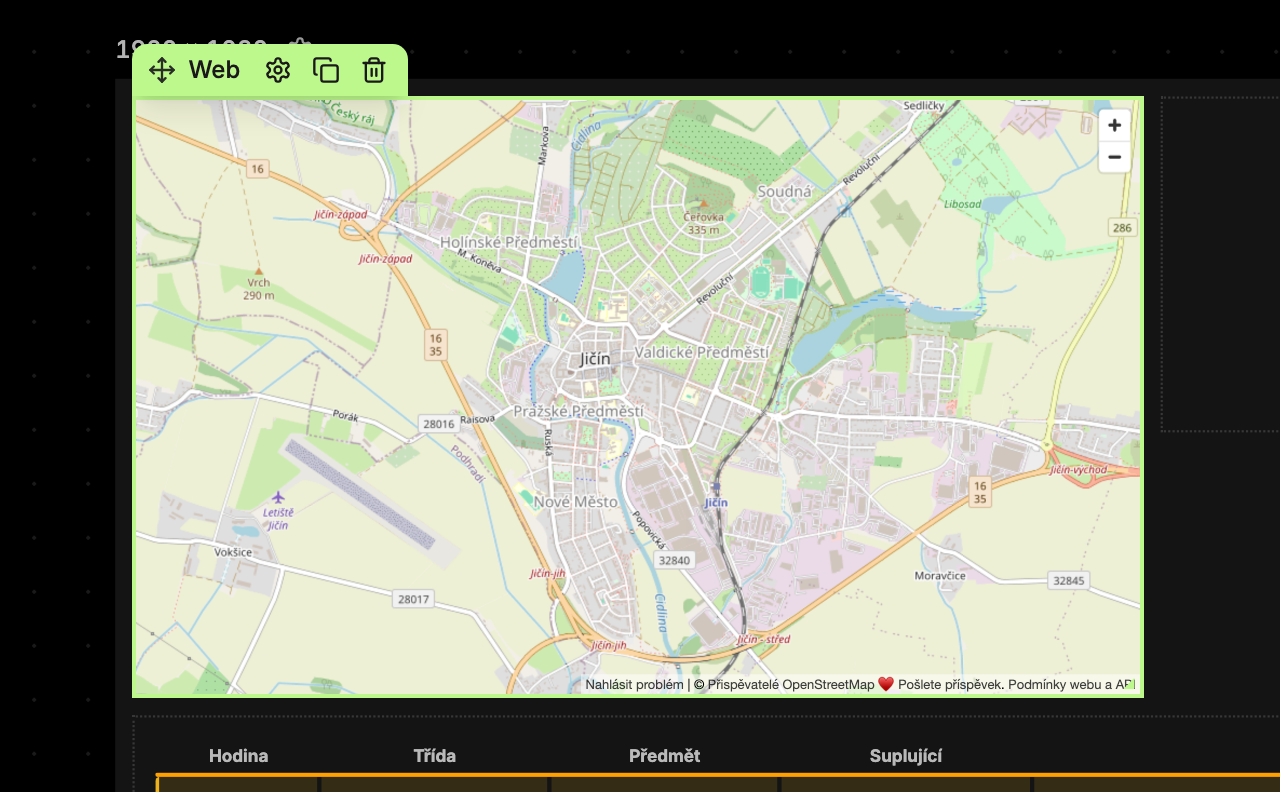Click the Čeřovka peak marker
1280x792 pixels.
click(x=703, y=203)
